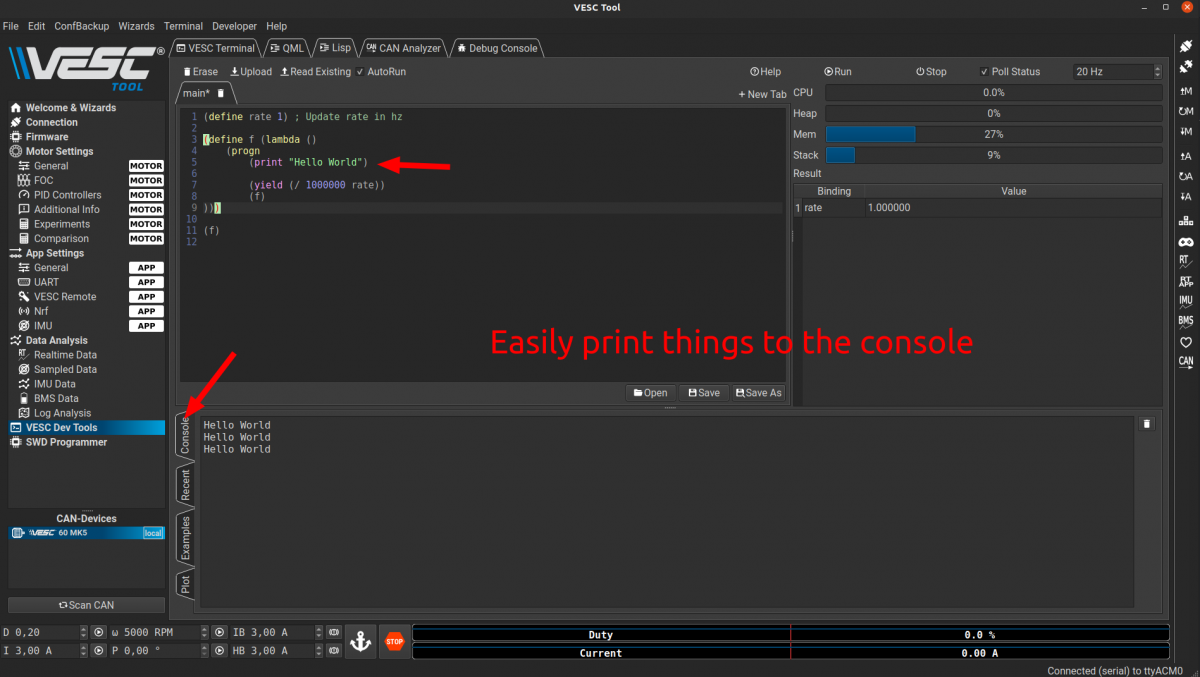Toggle the keyboard control gamepad icon
The width and height of the screenshot is (1200, 677).
coord(1186,242)
